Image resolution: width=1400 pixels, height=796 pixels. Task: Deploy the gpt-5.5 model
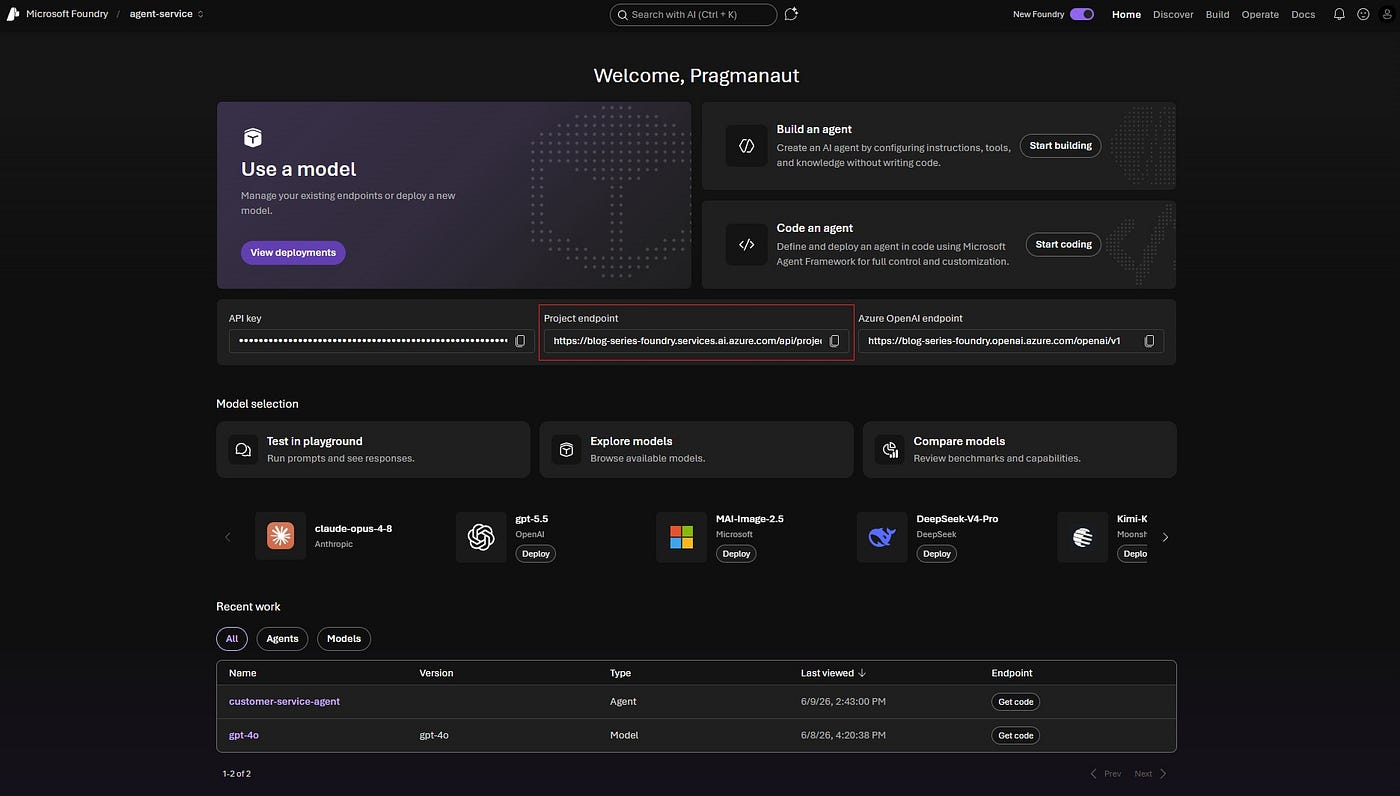[536, 553]
